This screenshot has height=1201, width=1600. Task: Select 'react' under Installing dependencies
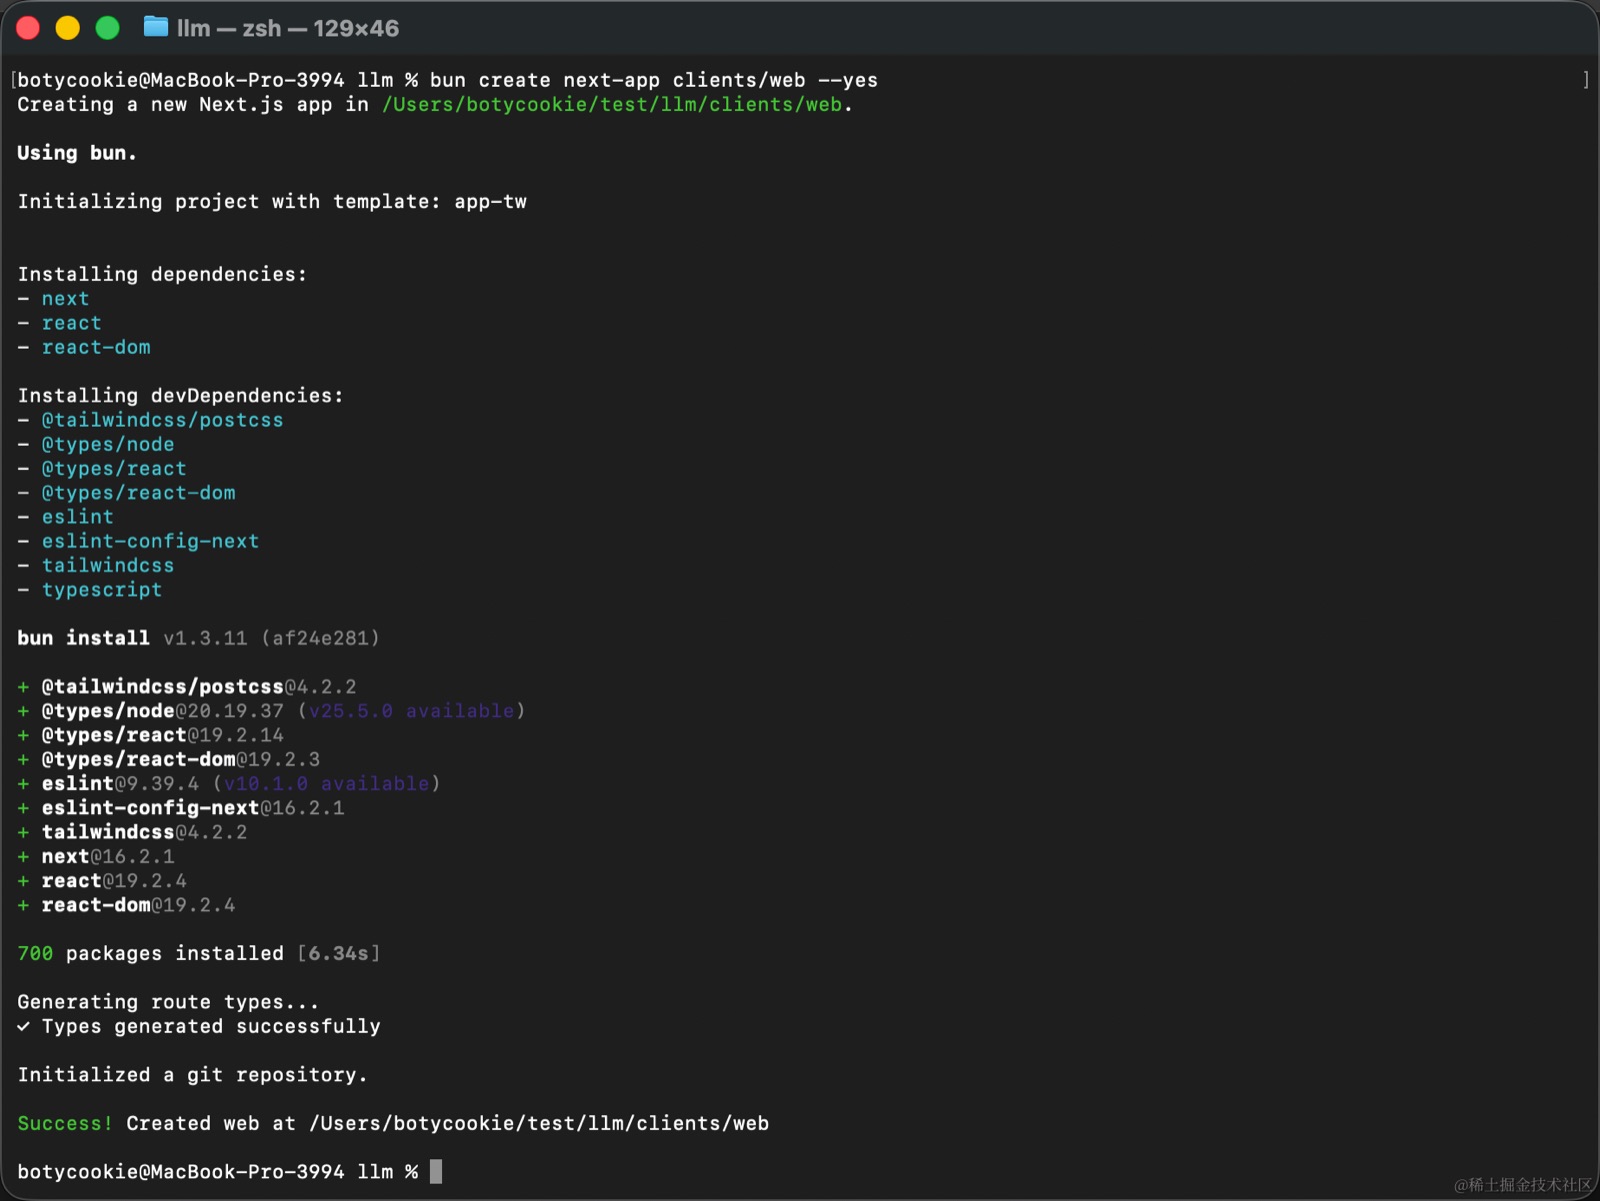point(71,323)
